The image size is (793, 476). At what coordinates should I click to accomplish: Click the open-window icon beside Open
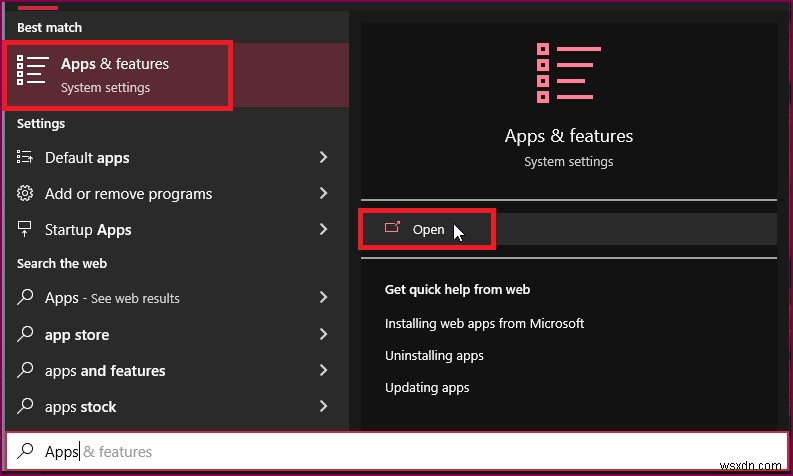(392, 227)
